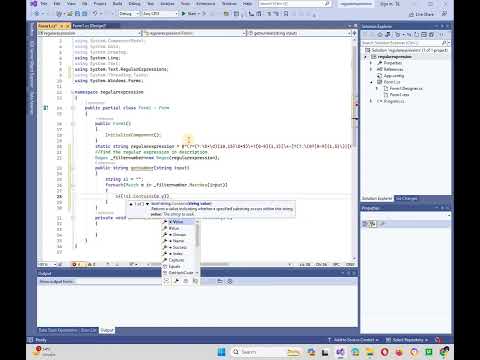Select the Solution node in Solution Explorer
The height and width of the screenshot is (360, 480).
click(407, 50)
